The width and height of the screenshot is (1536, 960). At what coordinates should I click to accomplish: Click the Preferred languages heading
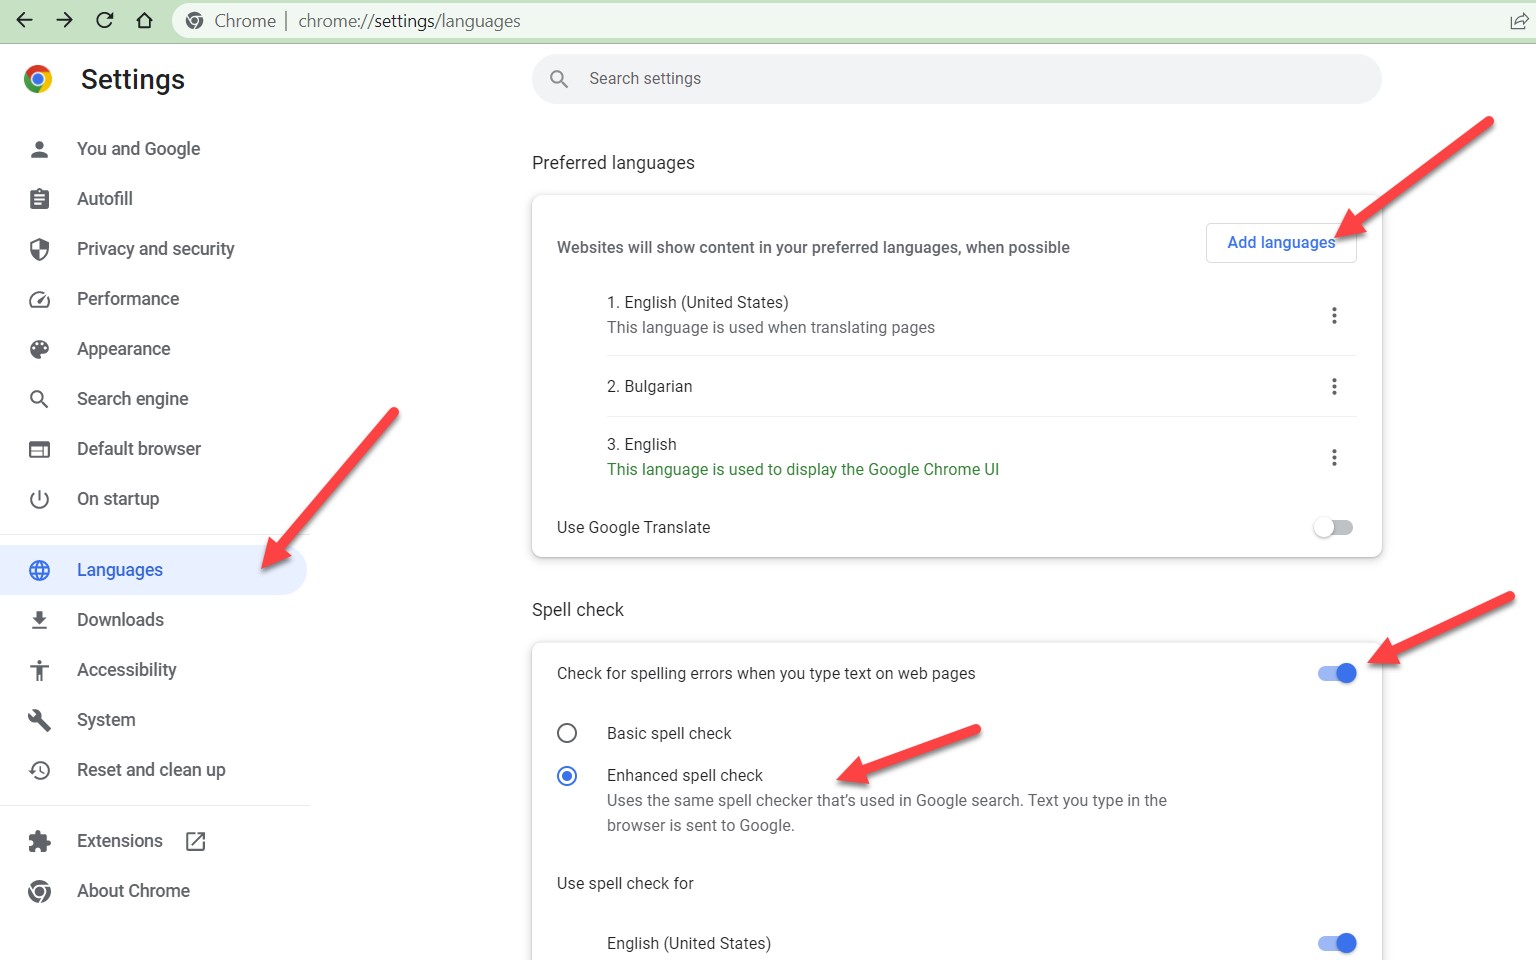coord(613,163)
